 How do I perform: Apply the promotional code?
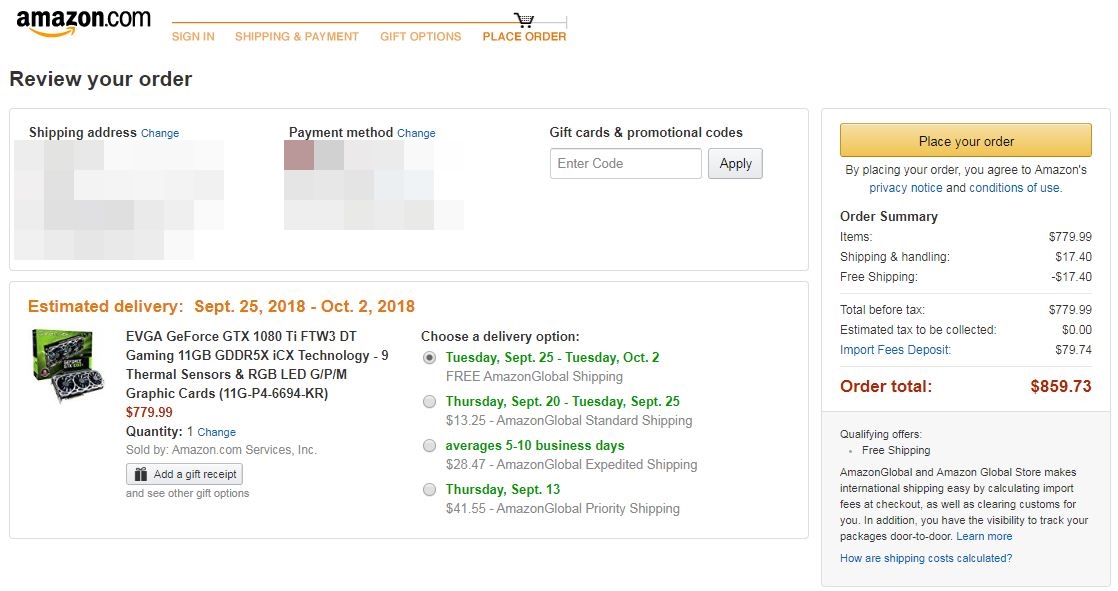[735, 164]
